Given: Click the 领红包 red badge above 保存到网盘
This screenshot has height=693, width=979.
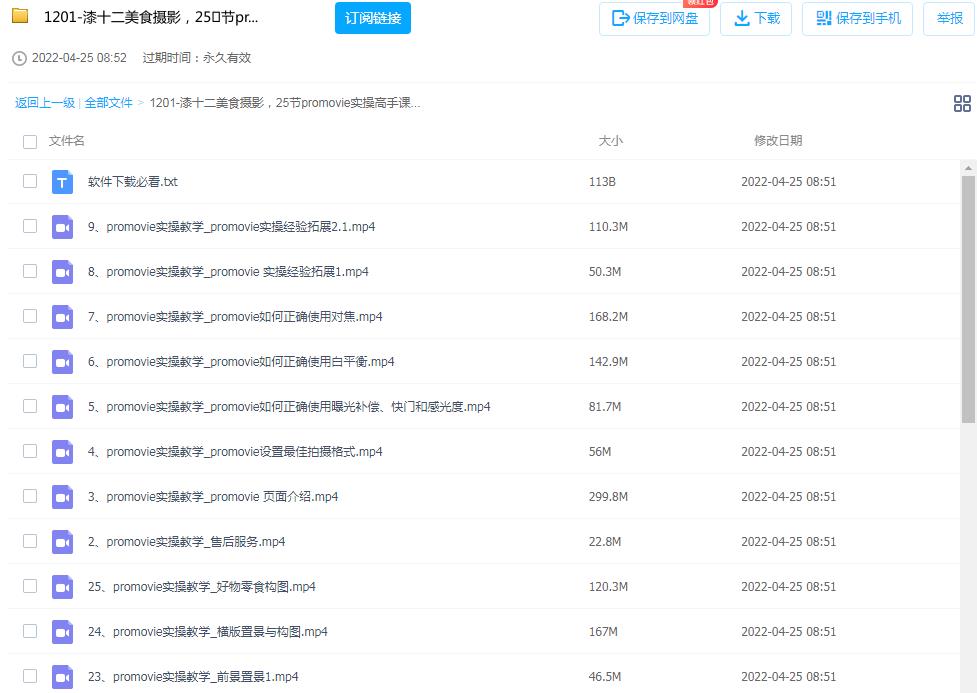Looking at the screenshot, I should point(700,3).
